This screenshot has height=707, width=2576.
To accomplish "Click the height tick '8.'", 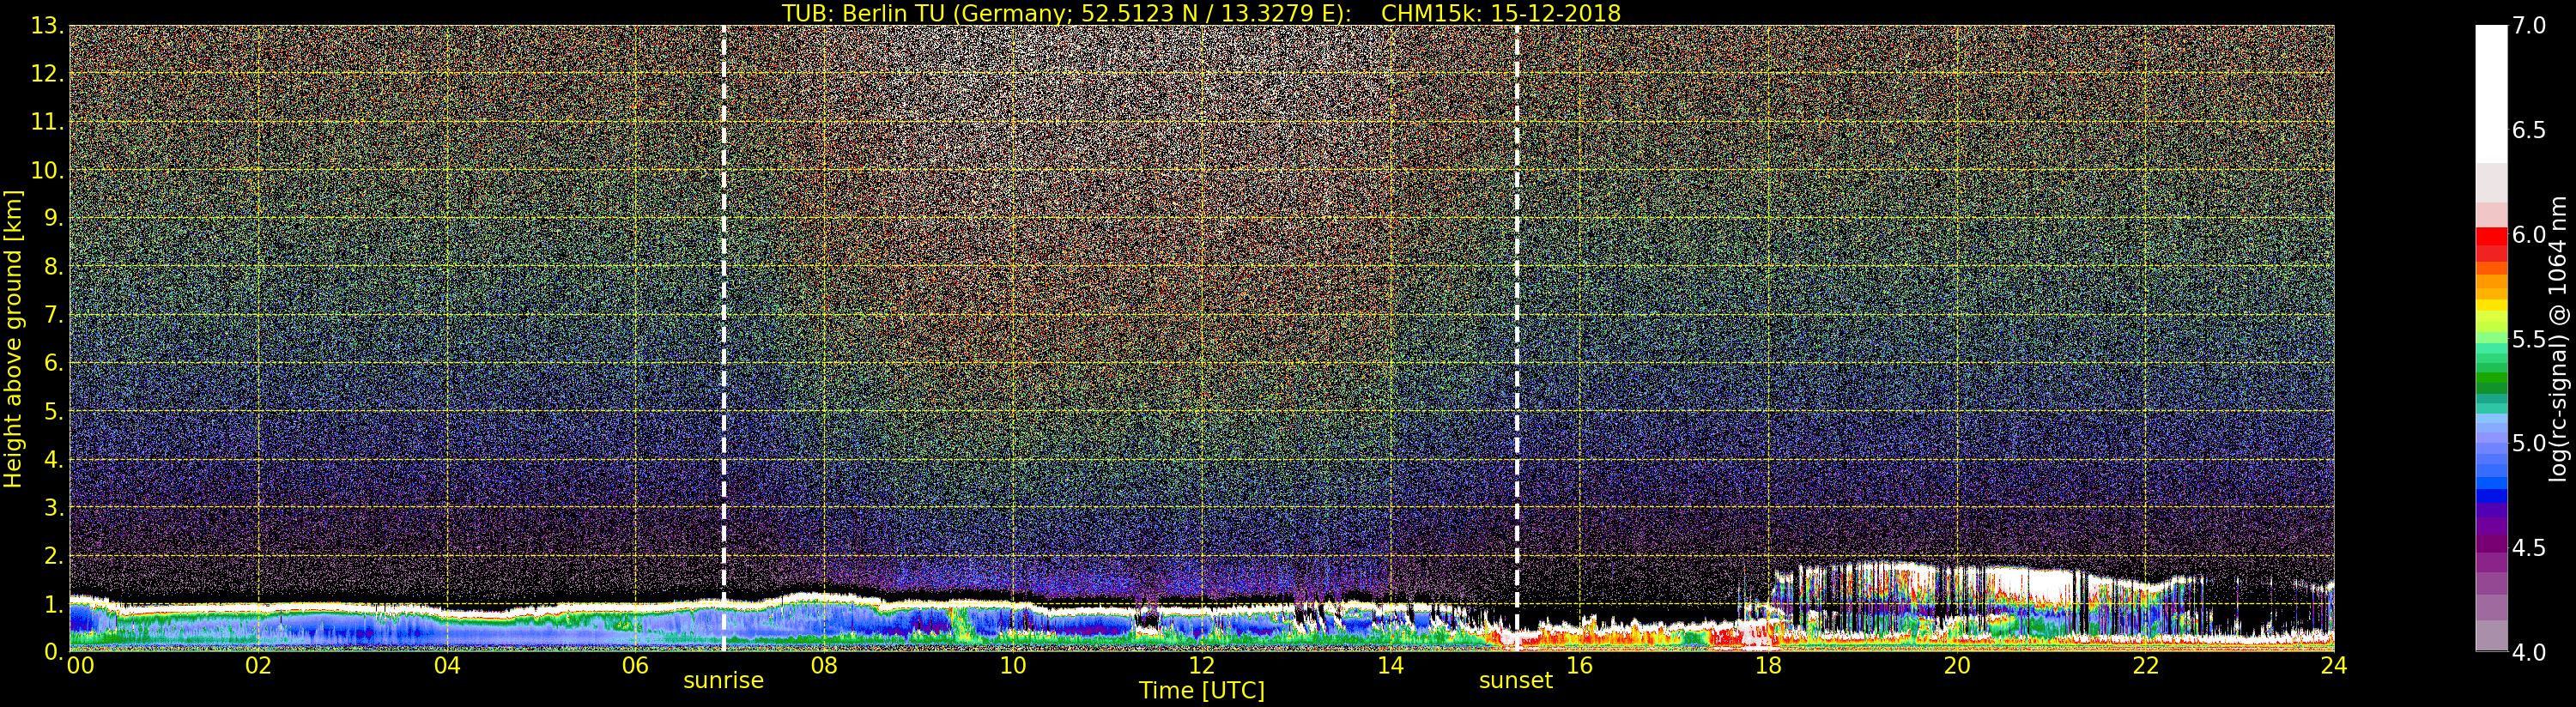I will pyautogui.click(x=54, y=267).
